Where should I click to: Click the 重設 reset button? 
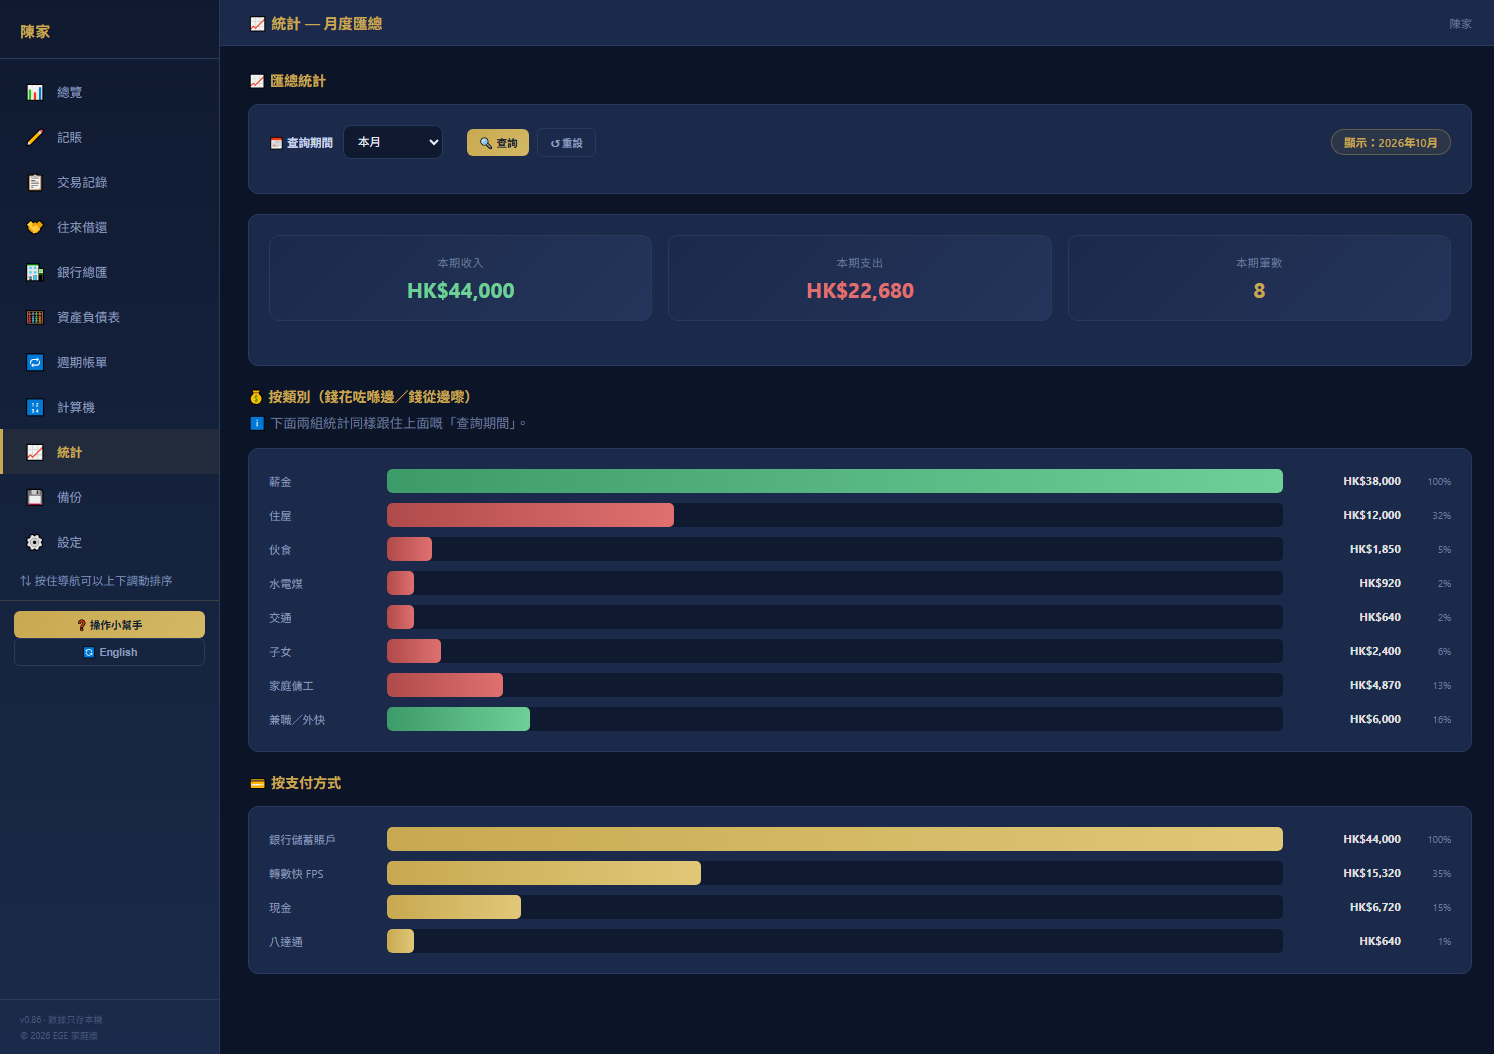tap(566, 143)
